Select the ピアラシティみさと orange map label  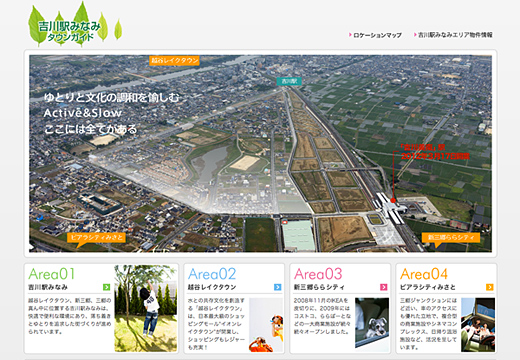pos(96,238)
